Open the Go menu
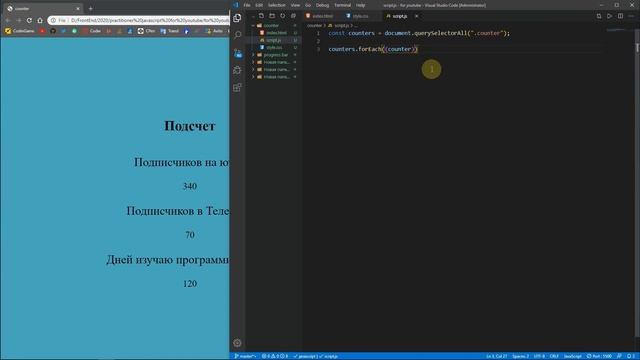This screenshot has width=640, height=360. [x=308, y=5]
